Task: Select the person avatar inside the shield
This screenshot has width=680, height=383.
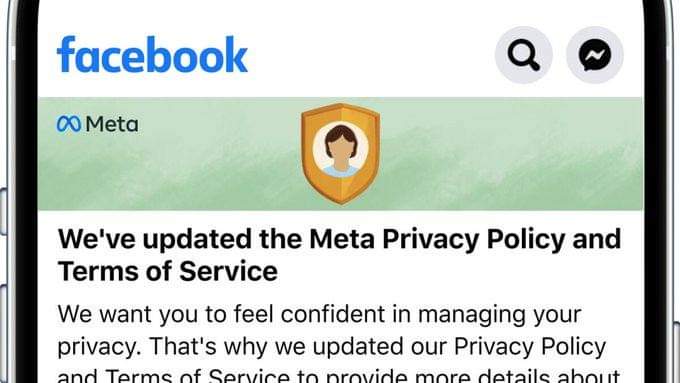Action: tap(341, 150)
